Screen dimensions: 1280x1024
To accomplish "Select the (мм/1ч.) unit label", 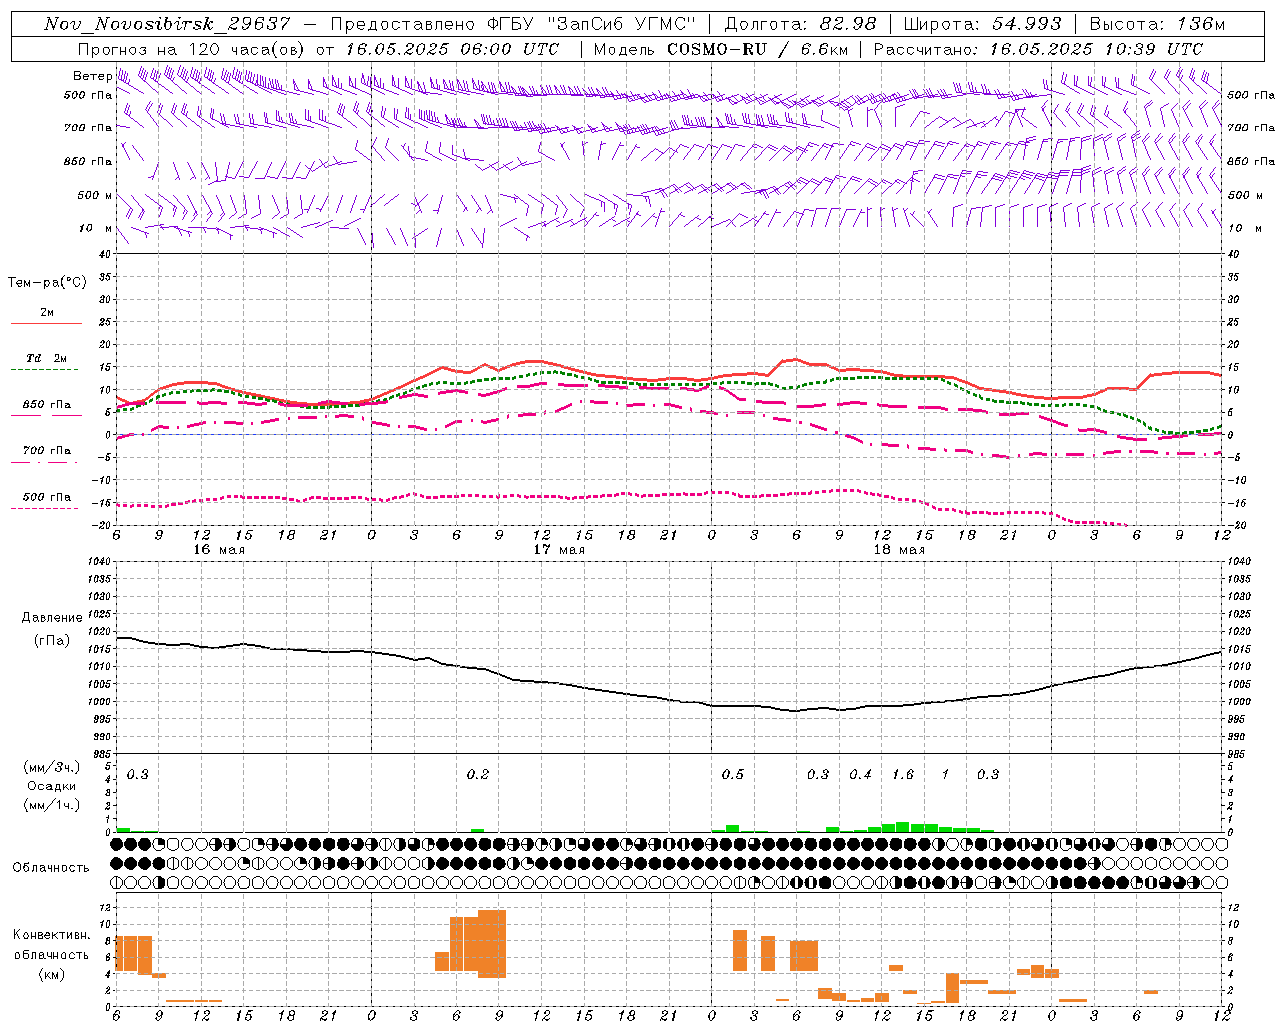I will click(51, 805).
